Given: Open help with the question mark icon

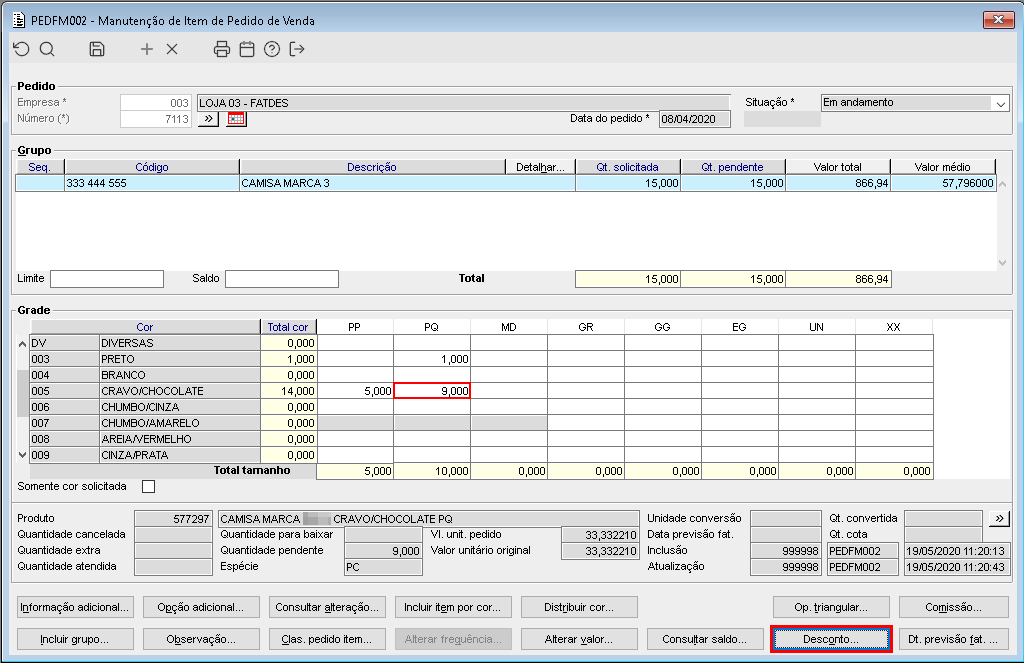Looking at the screenshot, I should (272, 49).
